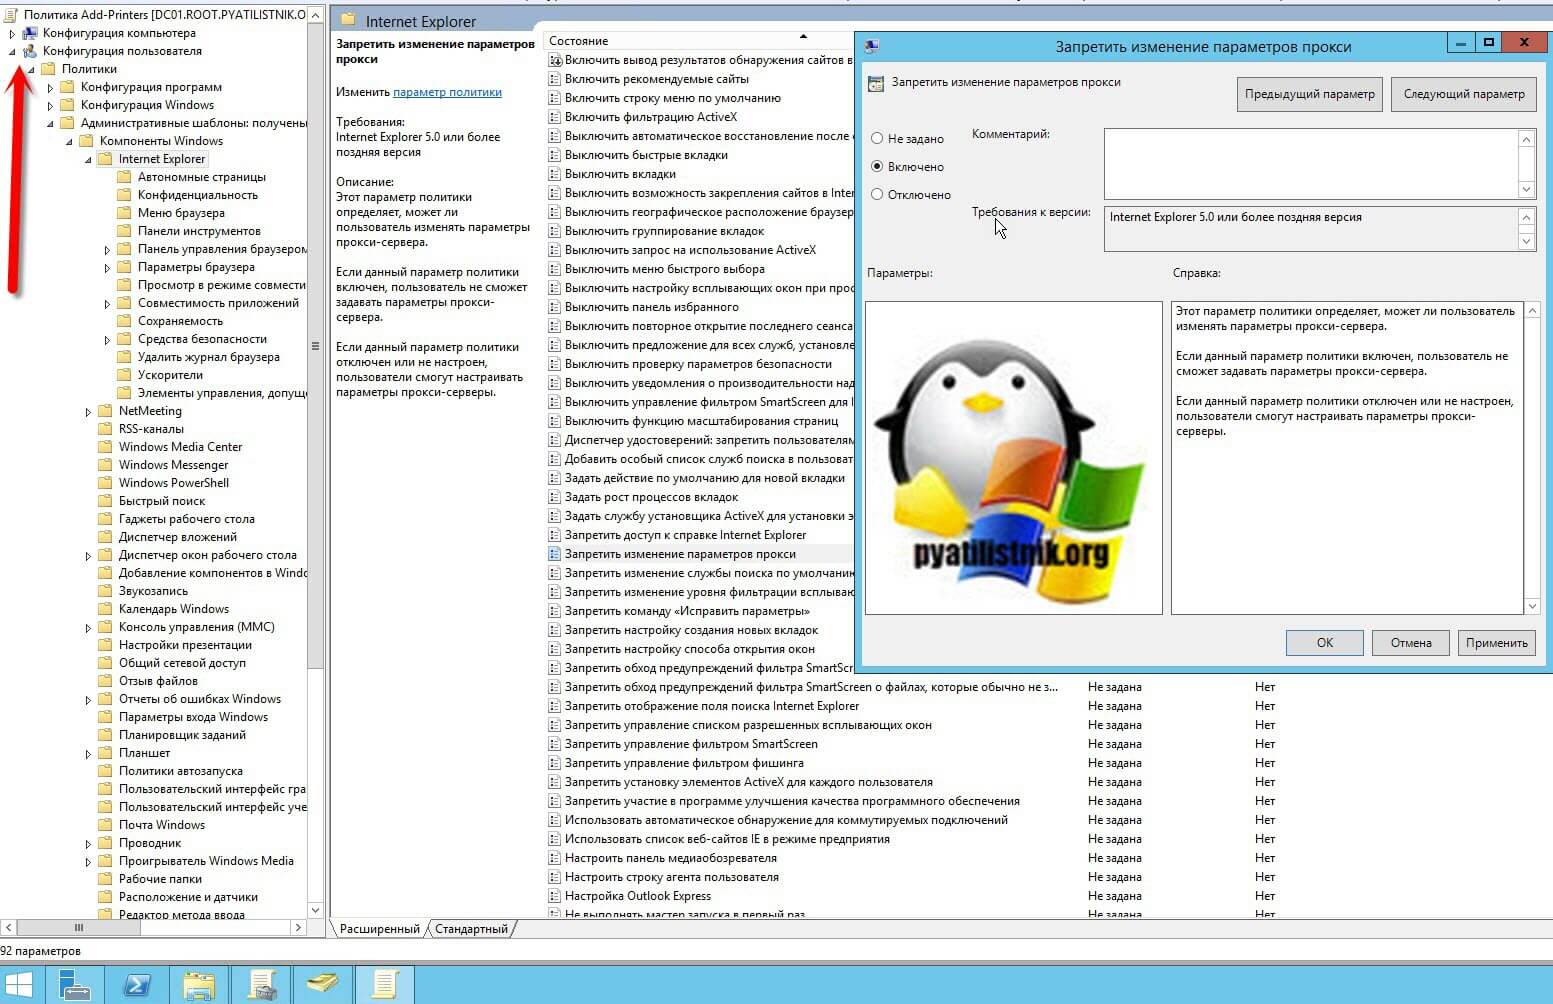The width and height of the screenshot is (1553, 1004).
Task: Click the policy icon beside 'Настройка Outlook Express'
Action: click(x=555, y=896)
